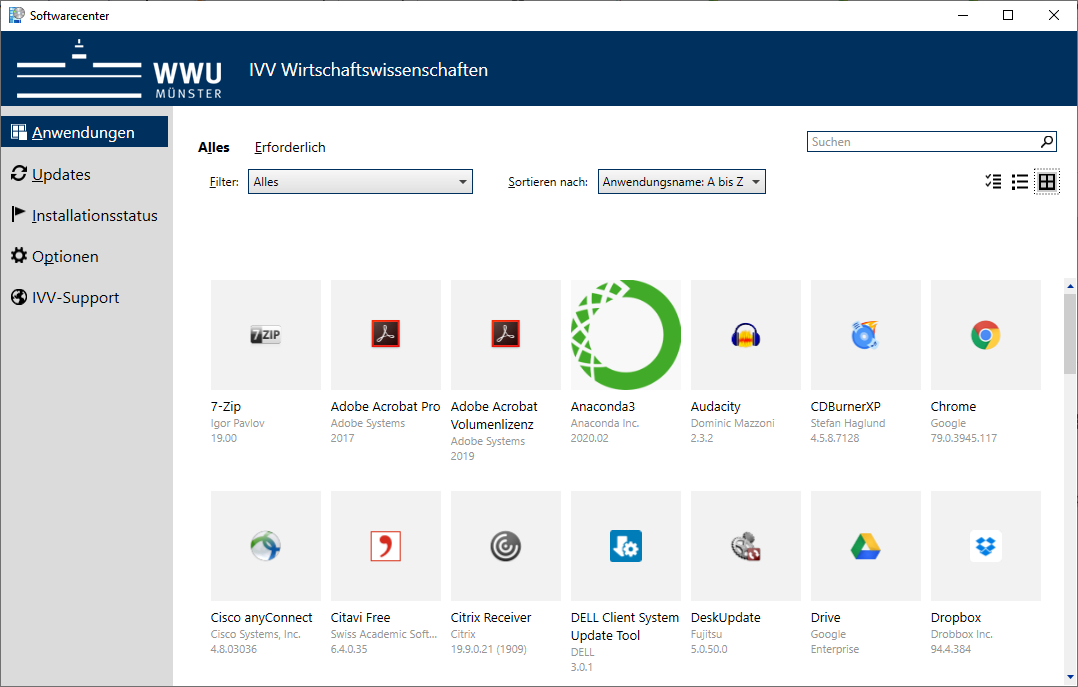The image size is (1078, 687).
Task: Switch to the Erforderlich tab
Action: (290, 147)
